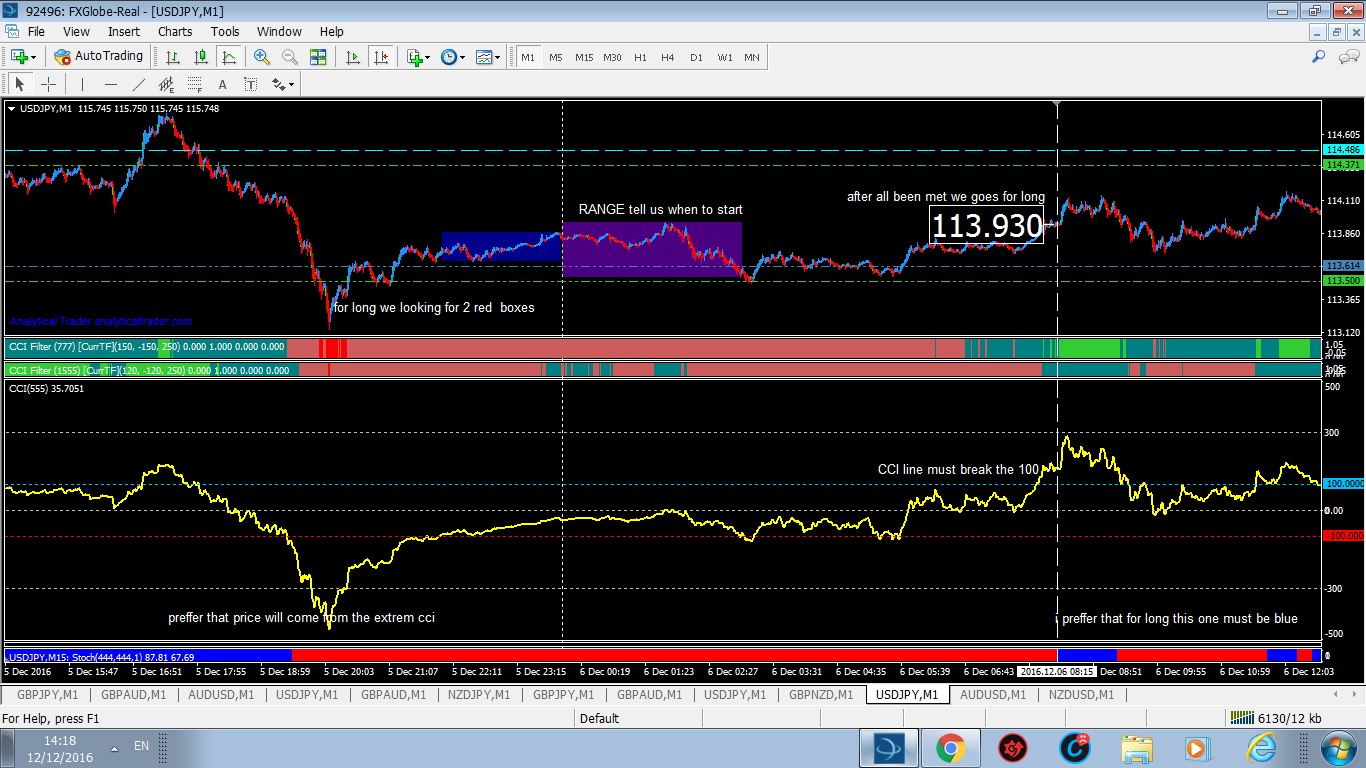Open the File menu
Image resolution: width=1366 pixels, height=768 pixels.
[x=36, y=32]
